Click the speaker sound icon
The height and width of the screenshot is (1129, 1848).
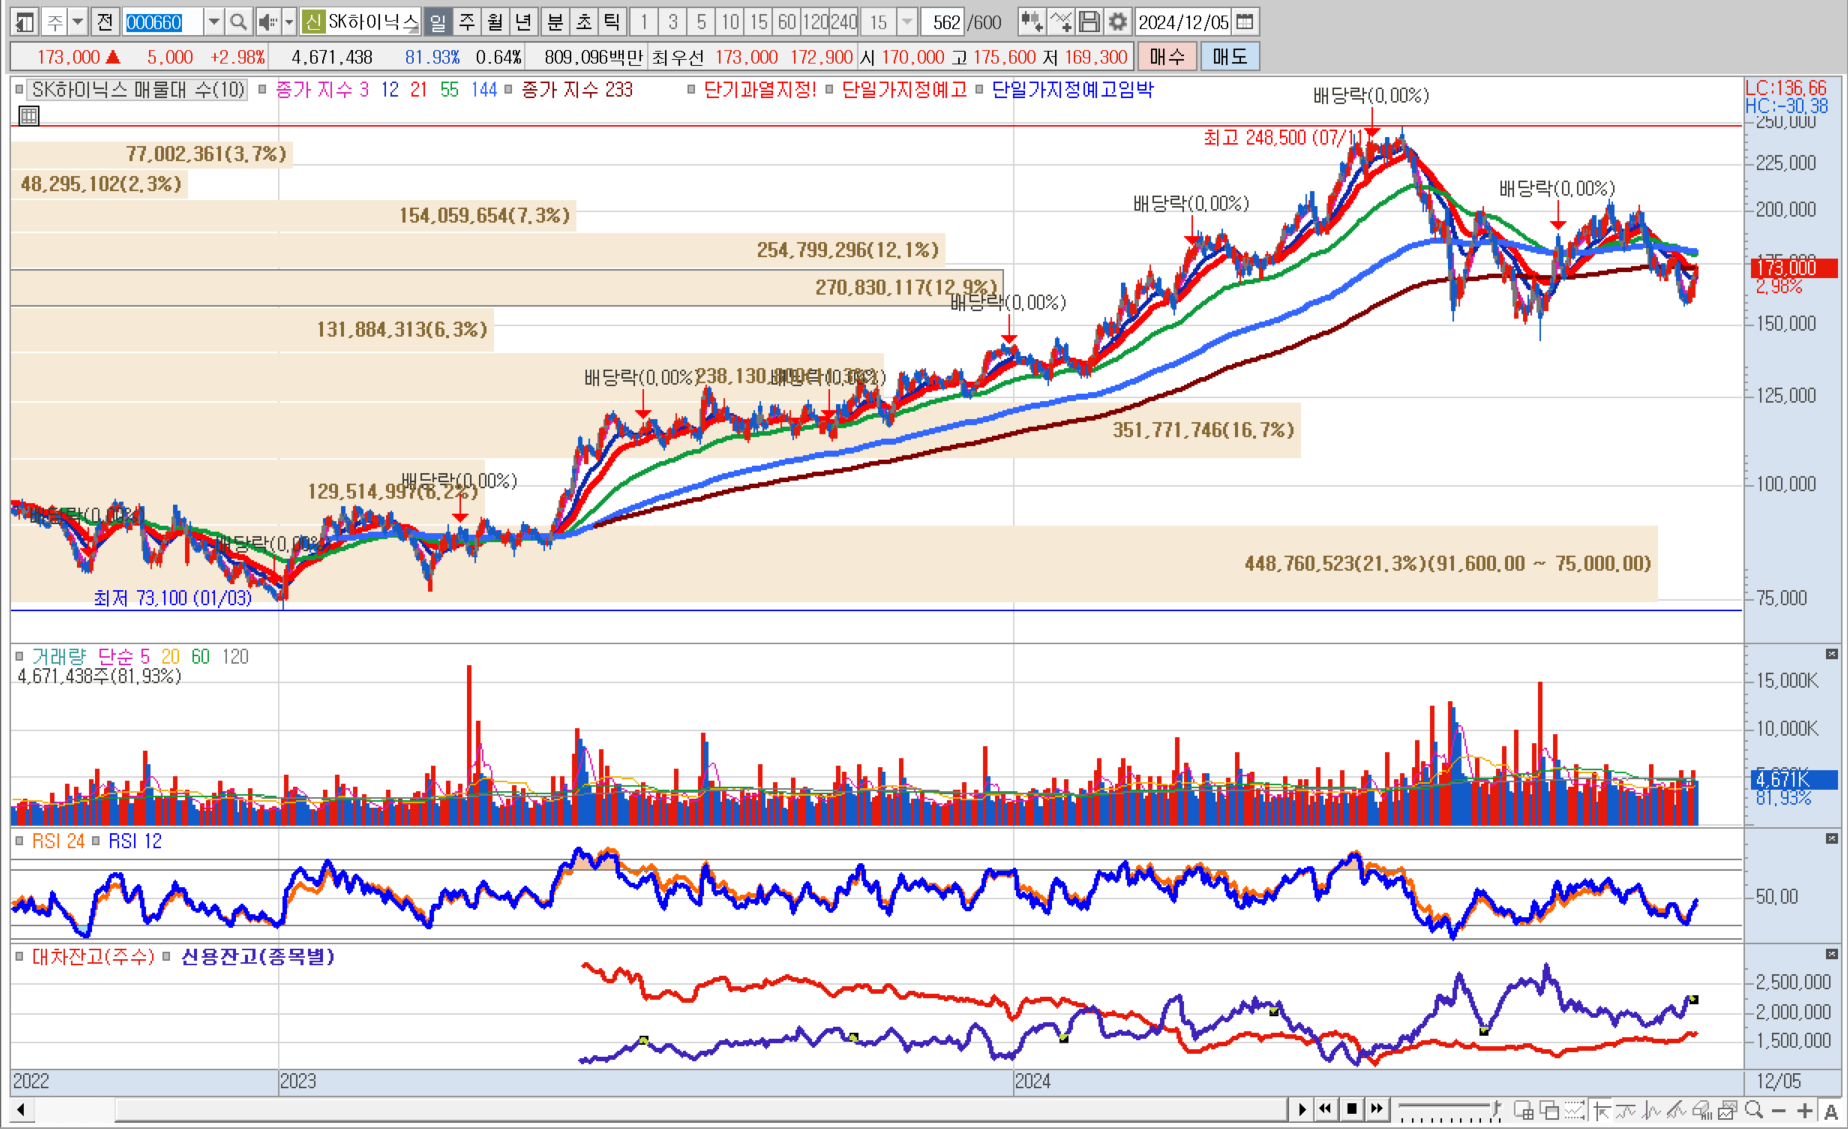coord(267,21)
